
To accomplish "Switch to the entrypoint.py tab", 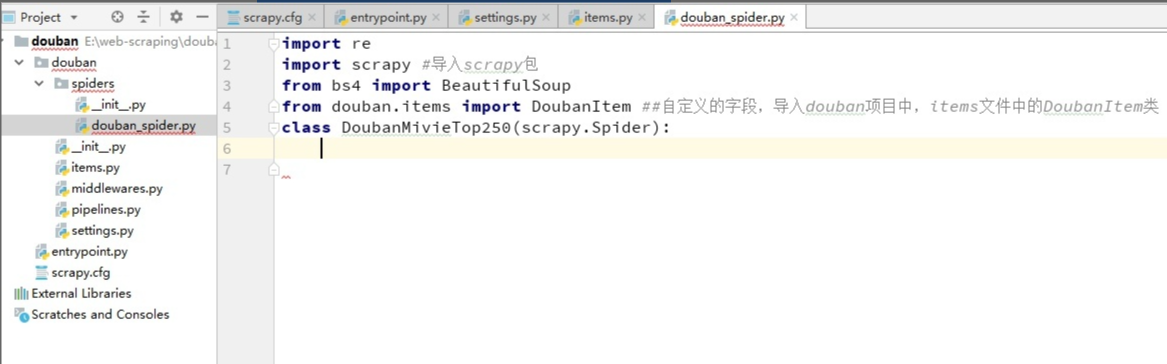I will tap(386, 16).
